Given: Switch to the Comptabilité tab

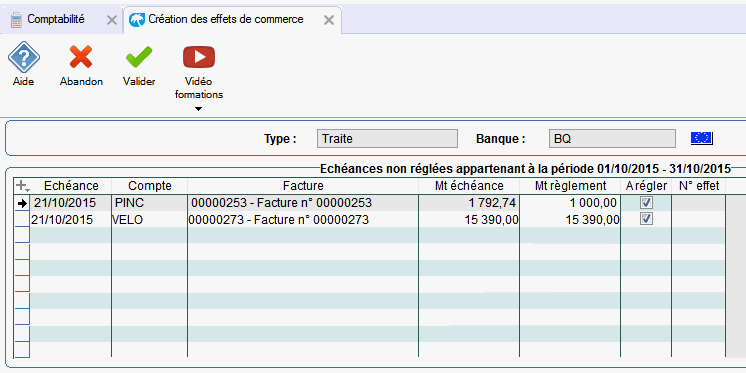Looking at the screenshot, I should (x=56, y=20).
